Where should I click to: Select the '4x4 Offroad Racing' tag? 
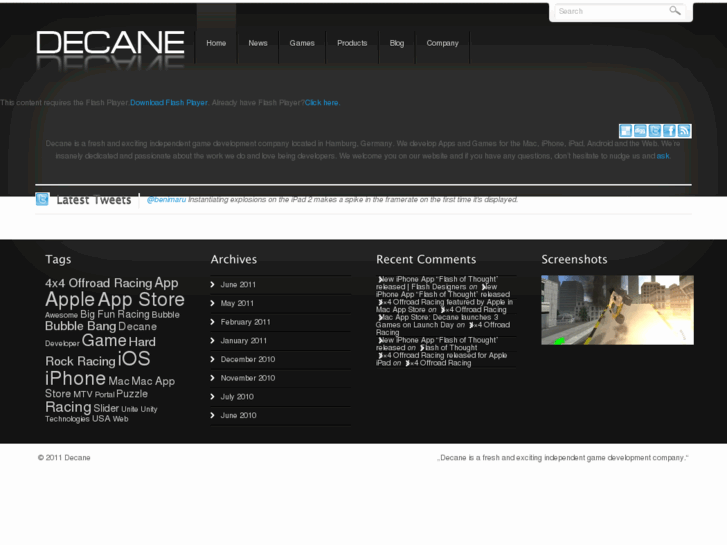point(98,283)
